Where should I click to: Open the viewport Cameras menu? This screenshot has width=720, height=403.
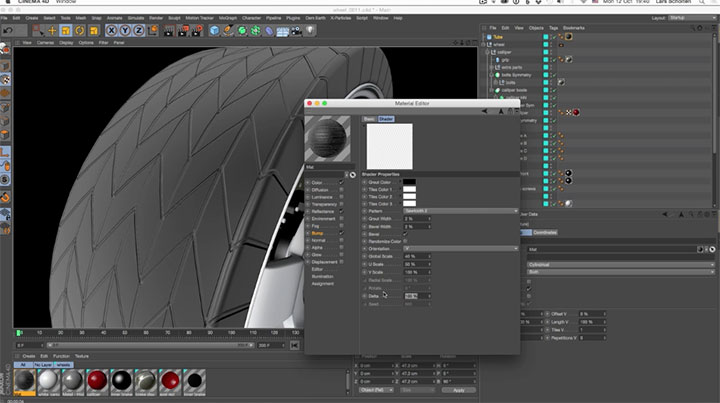[45, 43]
